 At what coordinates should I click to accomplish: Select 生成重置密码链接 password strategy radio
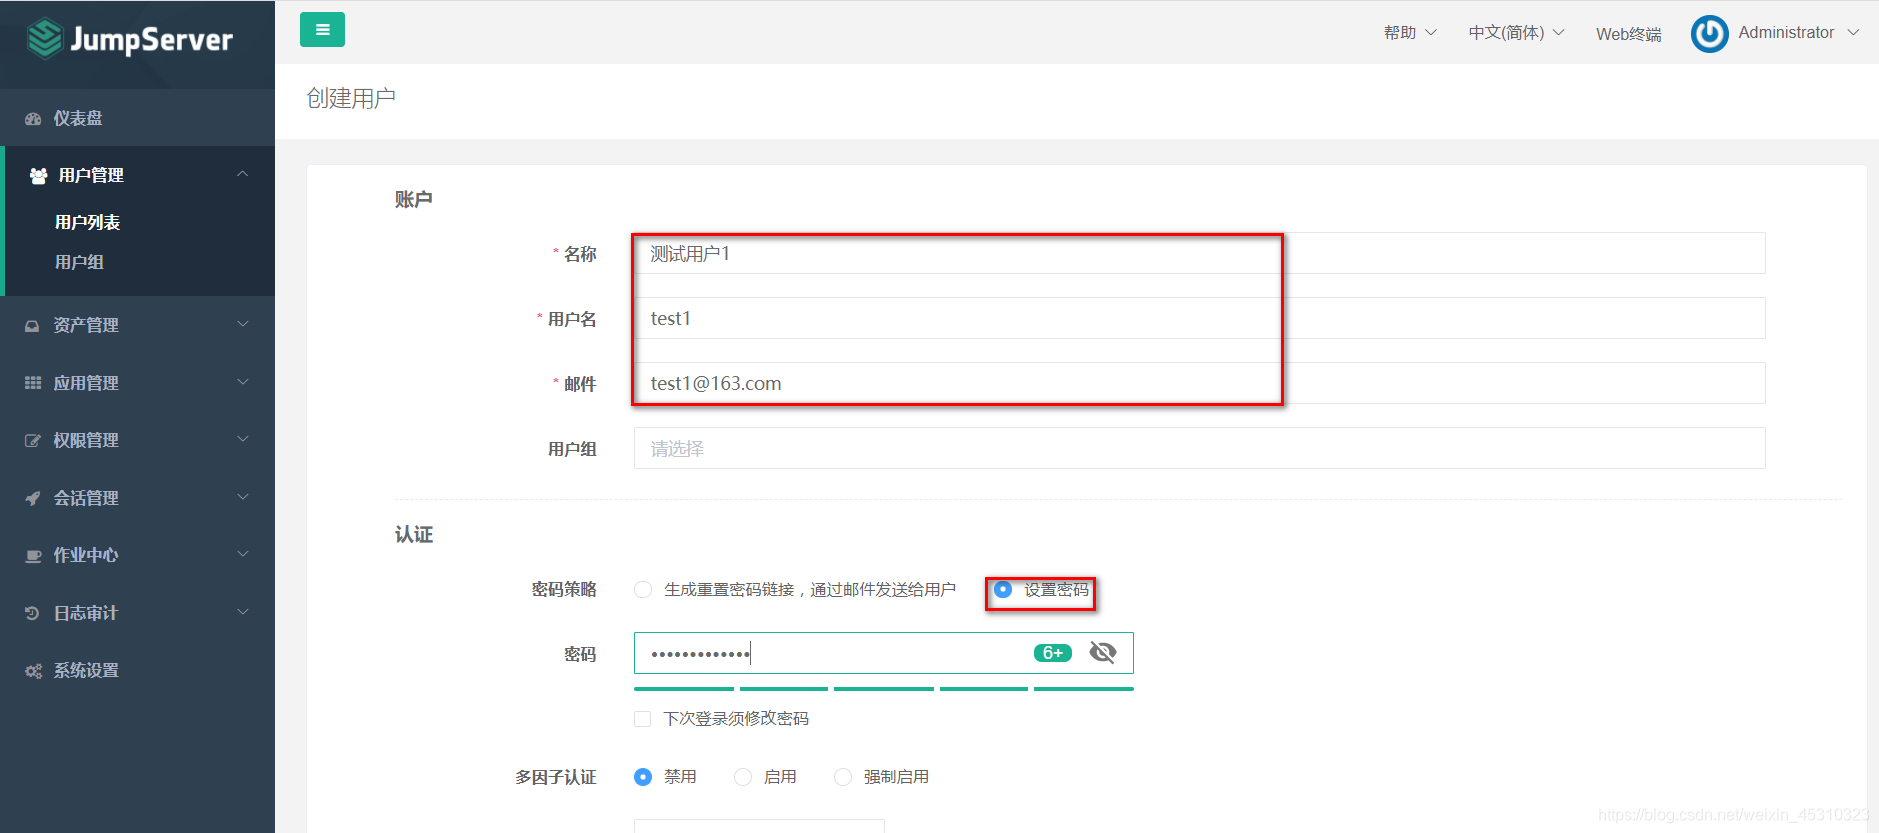click(x=643, y=590)
